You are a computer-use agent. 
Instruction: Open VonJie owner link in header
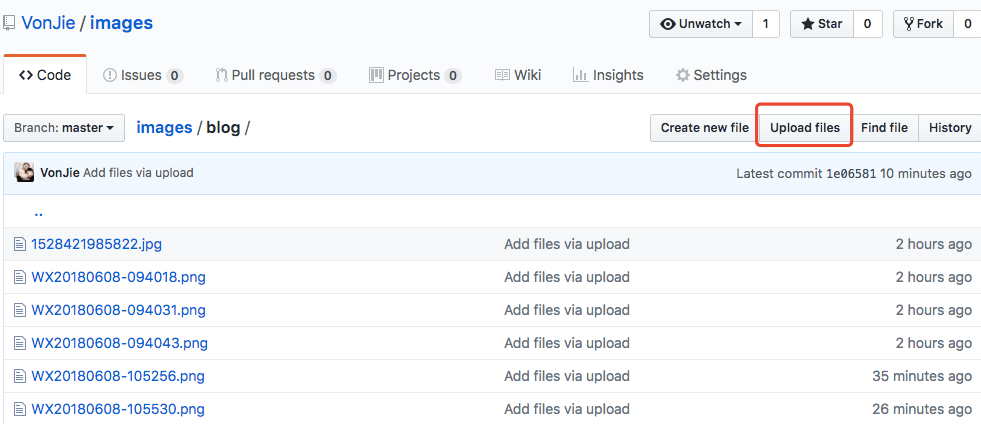(48, 23)
